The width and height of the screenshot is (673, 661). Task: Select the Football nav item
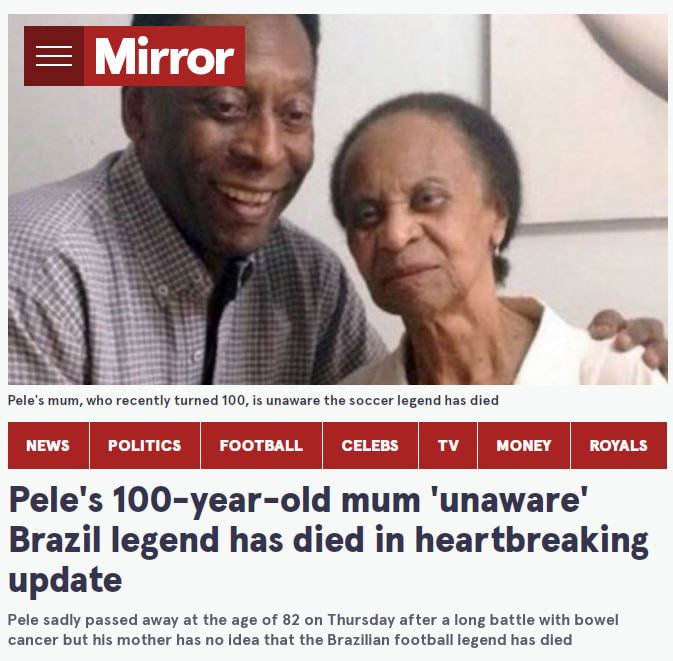[x=261, y=446]
